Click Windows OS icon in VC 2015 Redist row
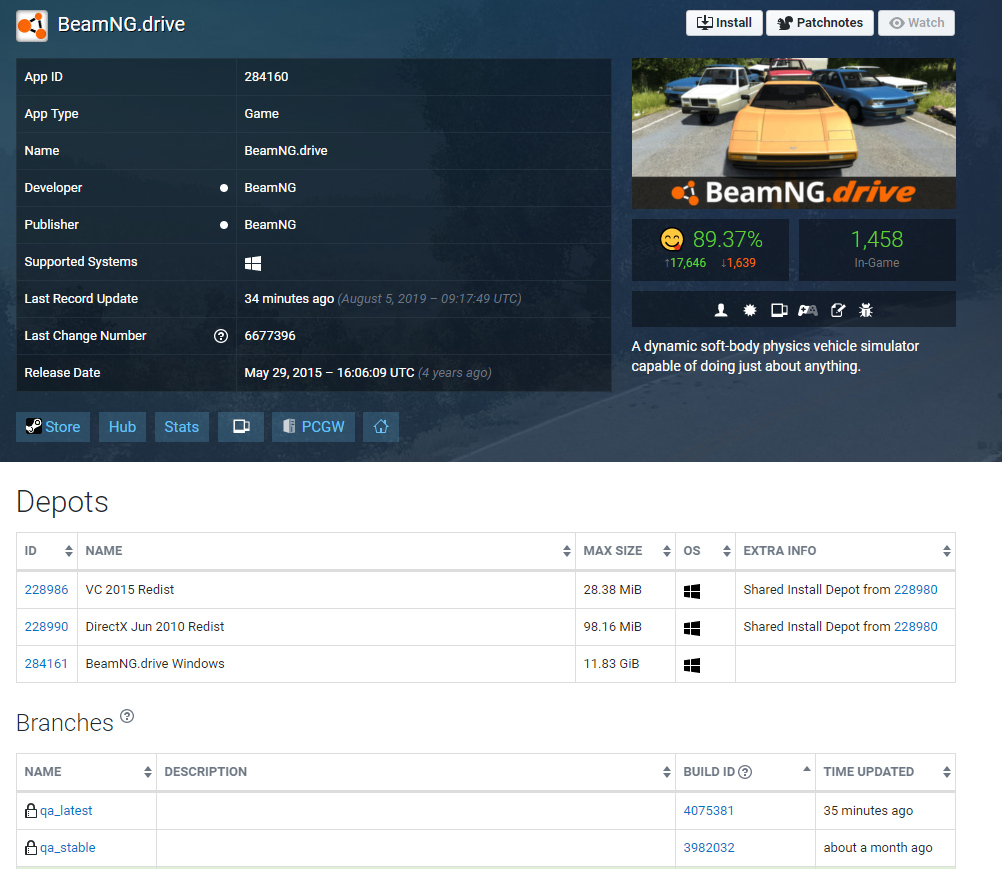This screenshot has width=1002, height=869. click(x=692, y=591)
